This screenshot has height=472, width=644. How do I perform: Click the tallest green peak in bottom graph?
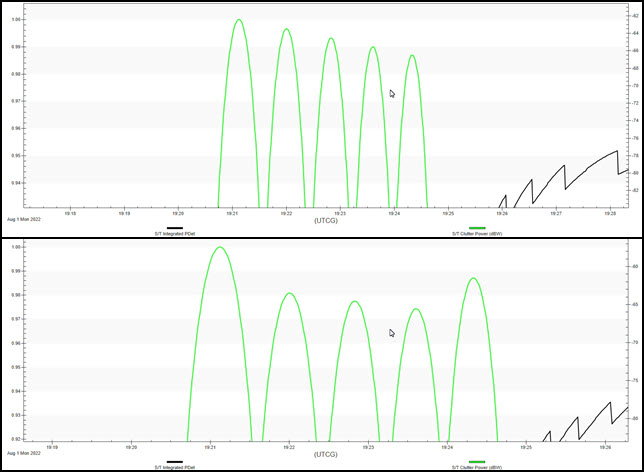pyautogui.click(x=219, y=247)
